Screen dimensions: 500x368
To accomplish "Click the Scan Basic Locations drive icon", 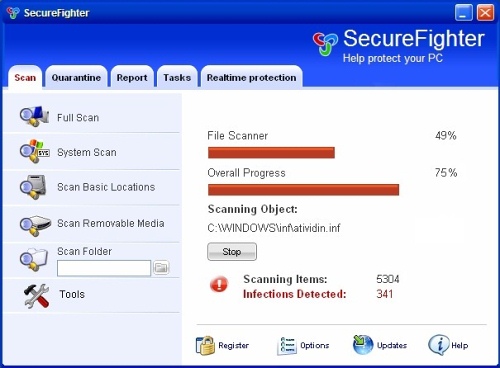I will pos(33,186).
